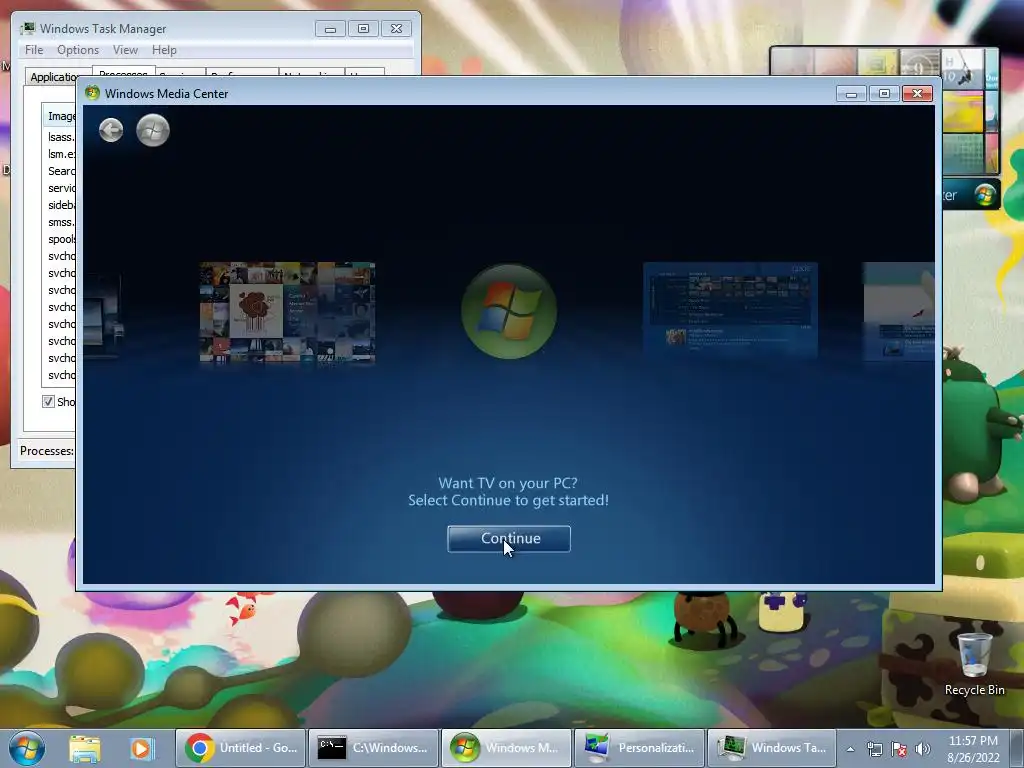Open Help menu in Task Manager

tap(164, 50)
